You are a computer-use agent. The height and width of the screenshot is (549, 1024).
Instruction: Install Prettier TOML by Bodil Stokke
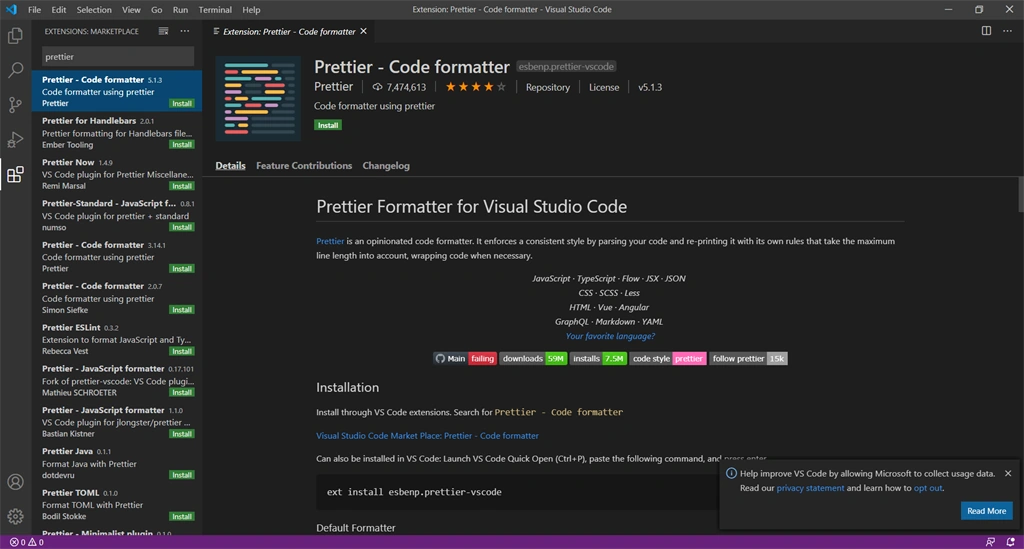(x=182, y=516)
